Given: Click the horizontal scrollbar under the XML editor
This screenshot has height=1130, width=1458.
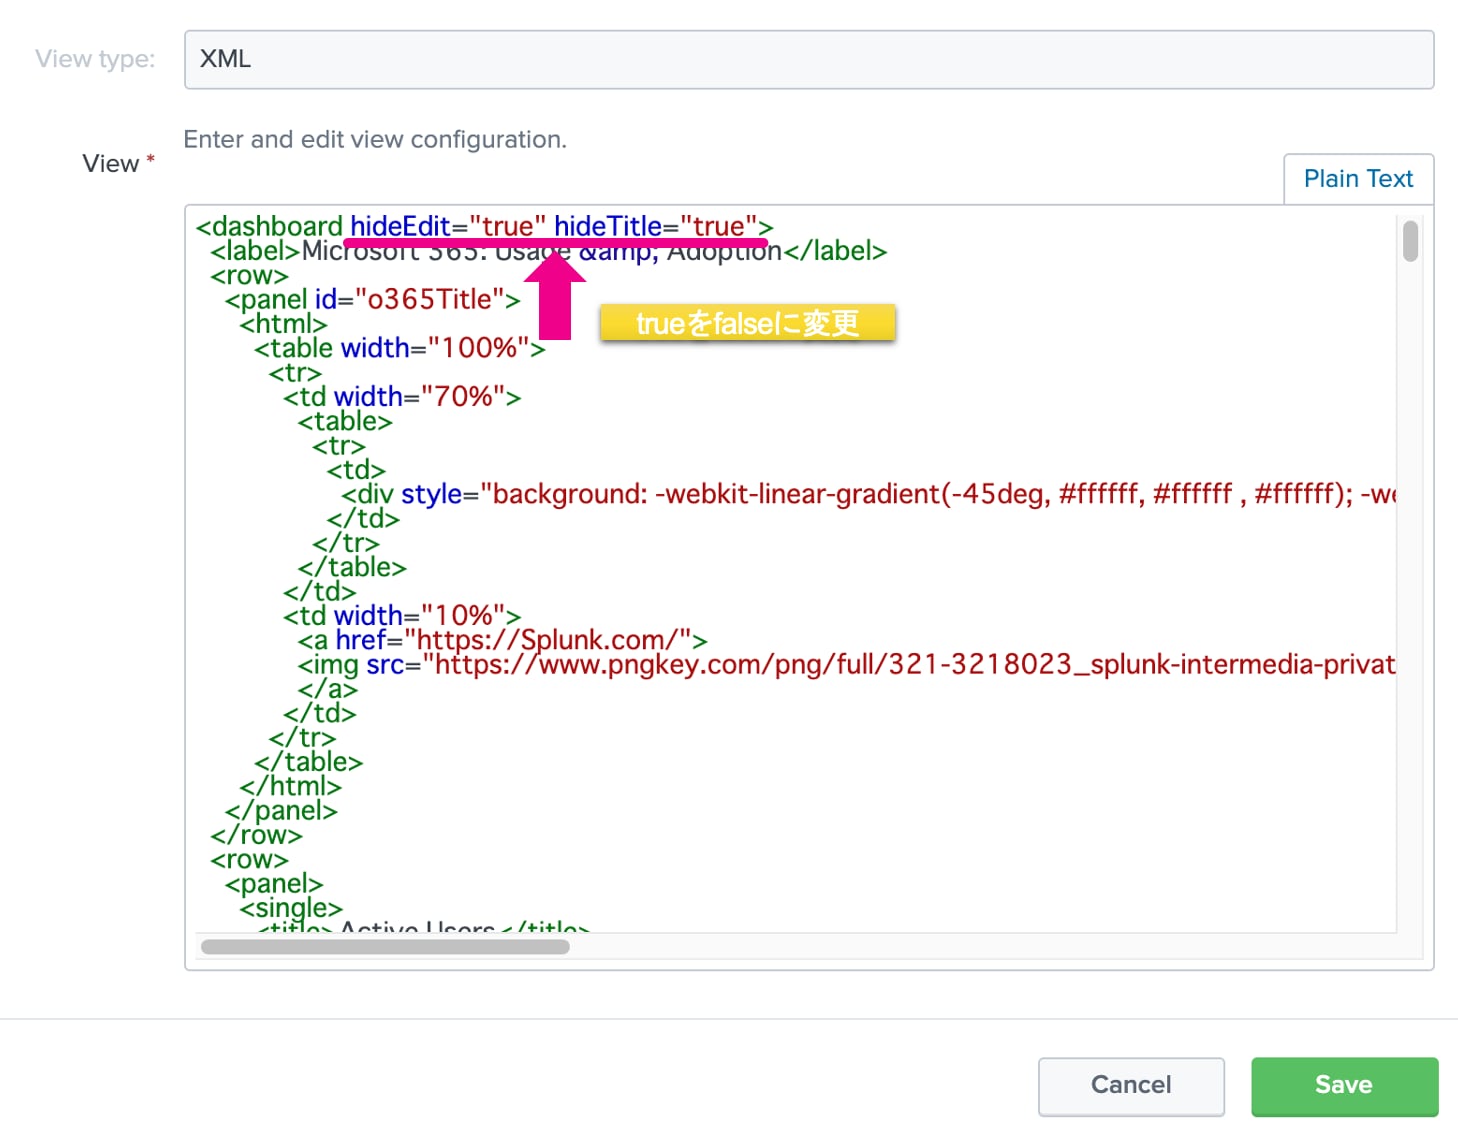Looking at the screenshot, I should [385, 946].
